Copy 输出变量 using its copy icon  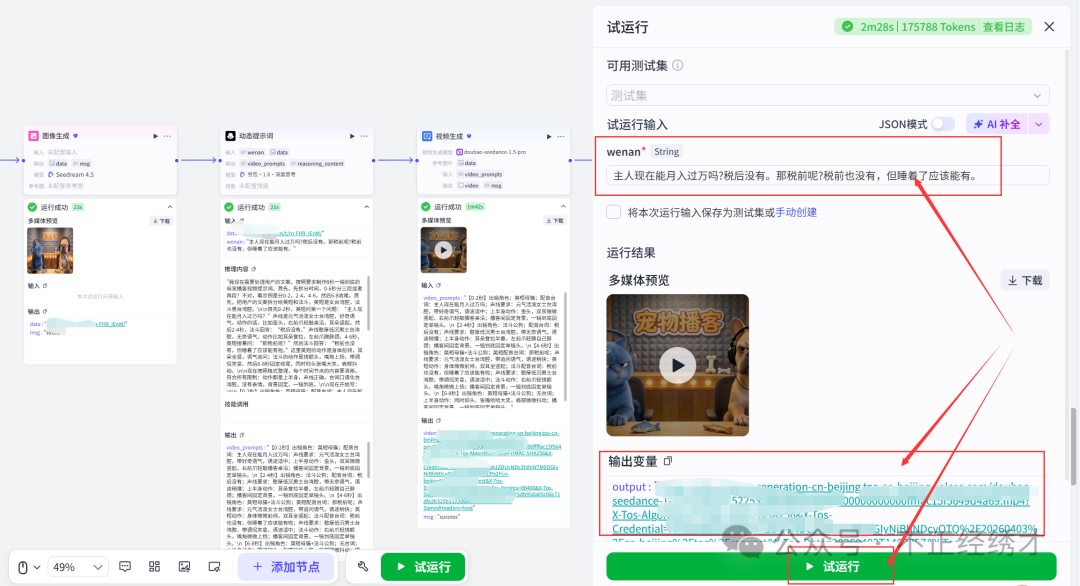tap(668, 459)
